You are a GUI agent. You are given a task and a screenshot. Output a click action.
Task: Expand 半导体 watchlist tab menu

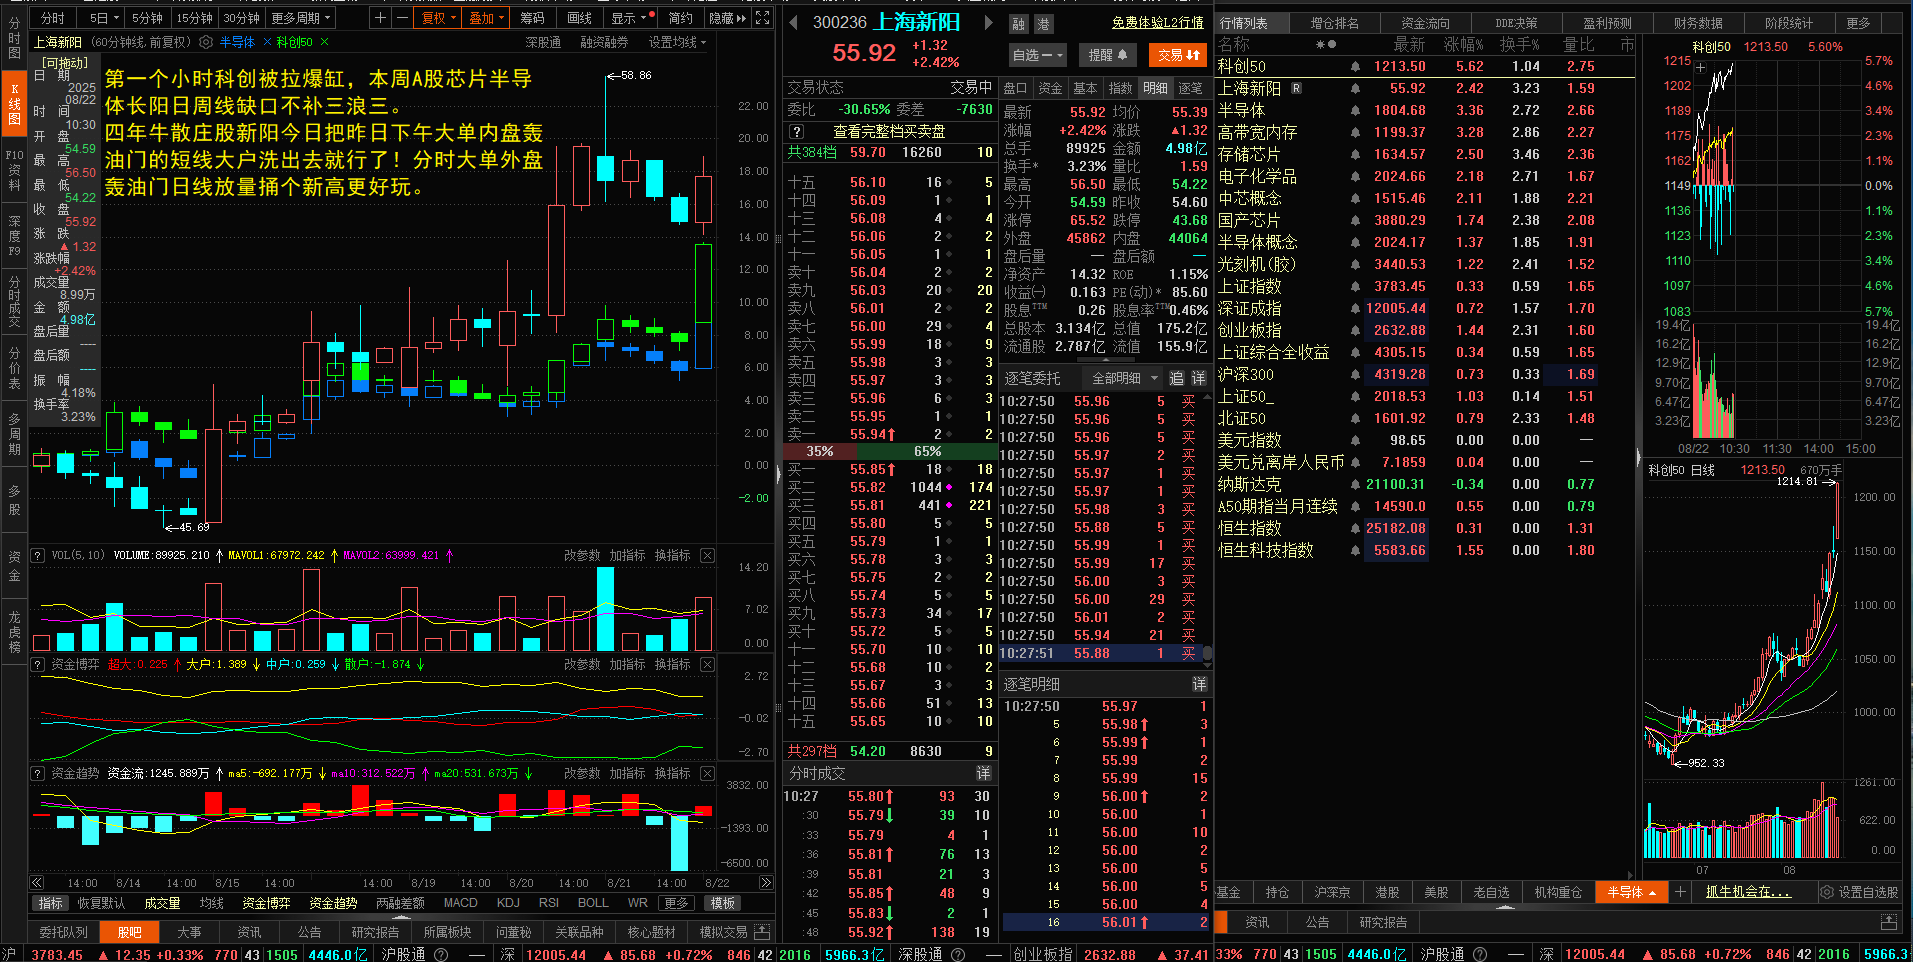1631,892
